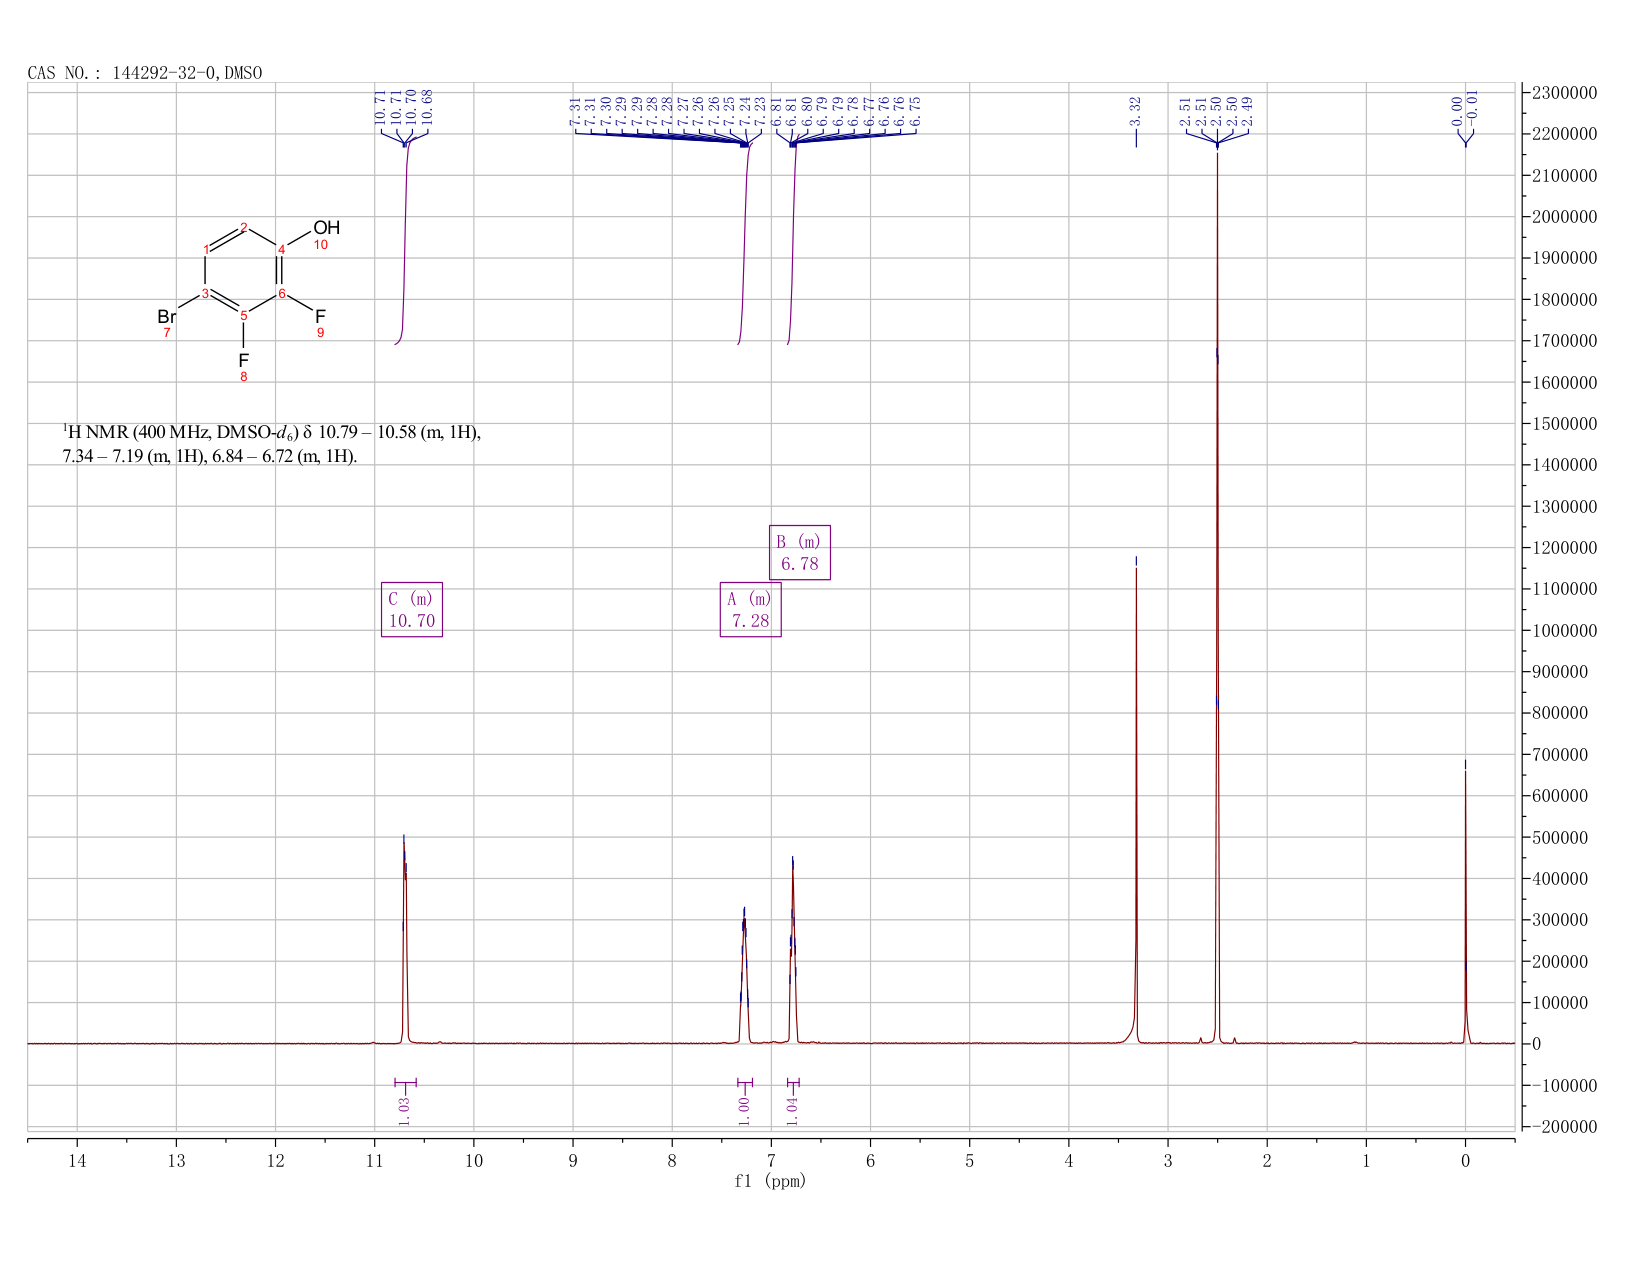Screen dimensions: 1650x1275
Task: Click the tall DMSO solvent peak at 2.50 ppm
Action: tap(1217, 600)
